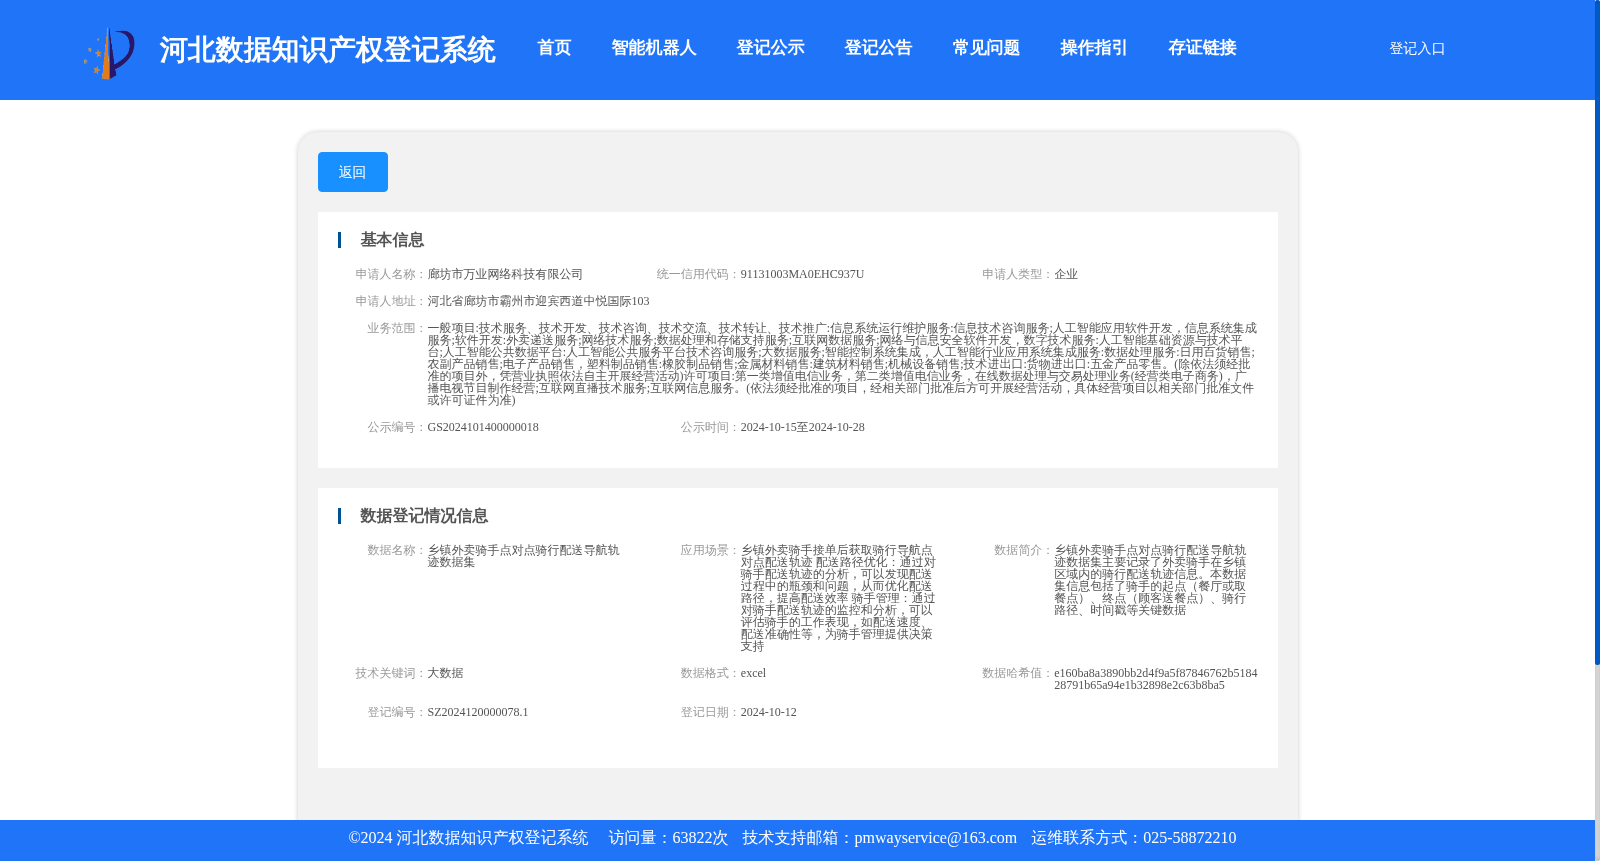Click the 业务范围 description paragraph

(842, 364)
